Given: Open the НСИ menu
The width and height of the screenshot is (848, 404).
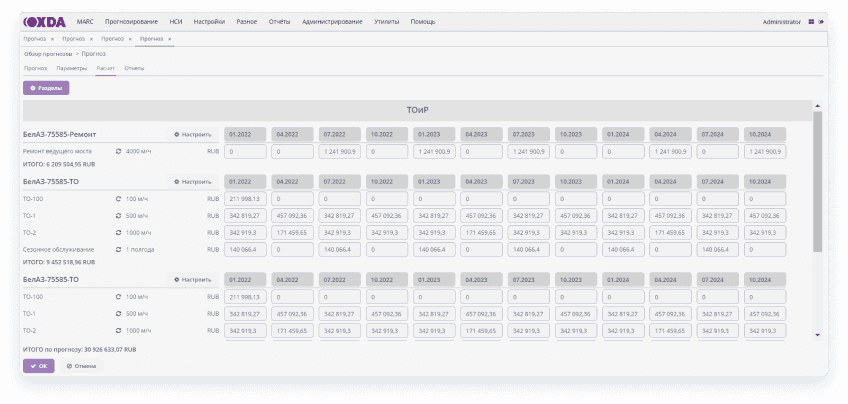Looking at the screenshot, I should coord(176,22).
